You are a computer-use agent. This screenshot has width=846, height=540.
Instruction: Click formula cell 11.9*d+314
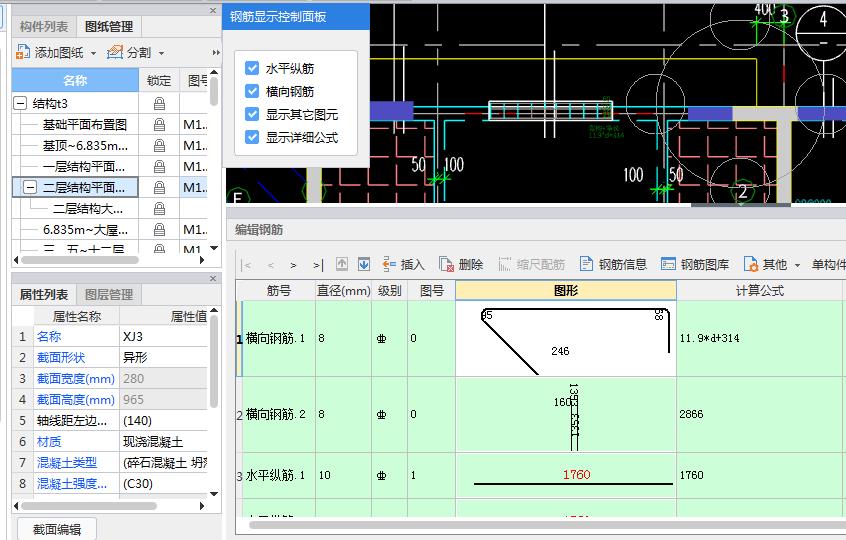[759, 338]
